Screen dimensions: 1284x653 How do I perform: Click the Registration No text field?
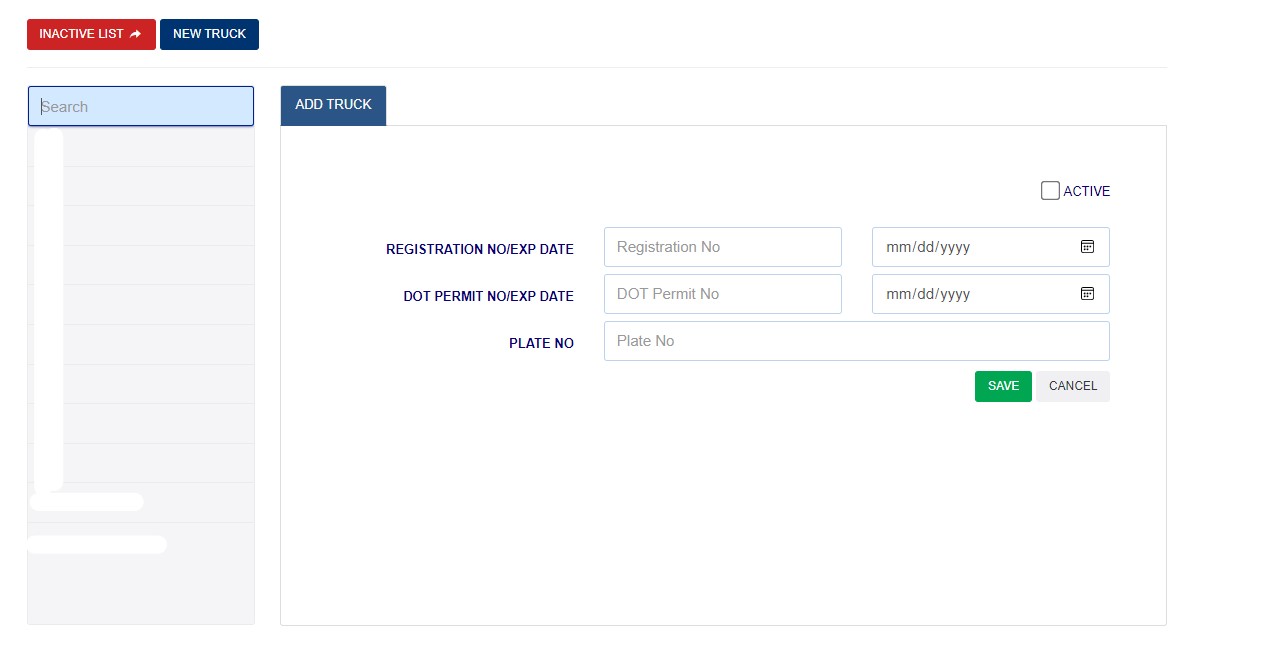click(722, 247)
